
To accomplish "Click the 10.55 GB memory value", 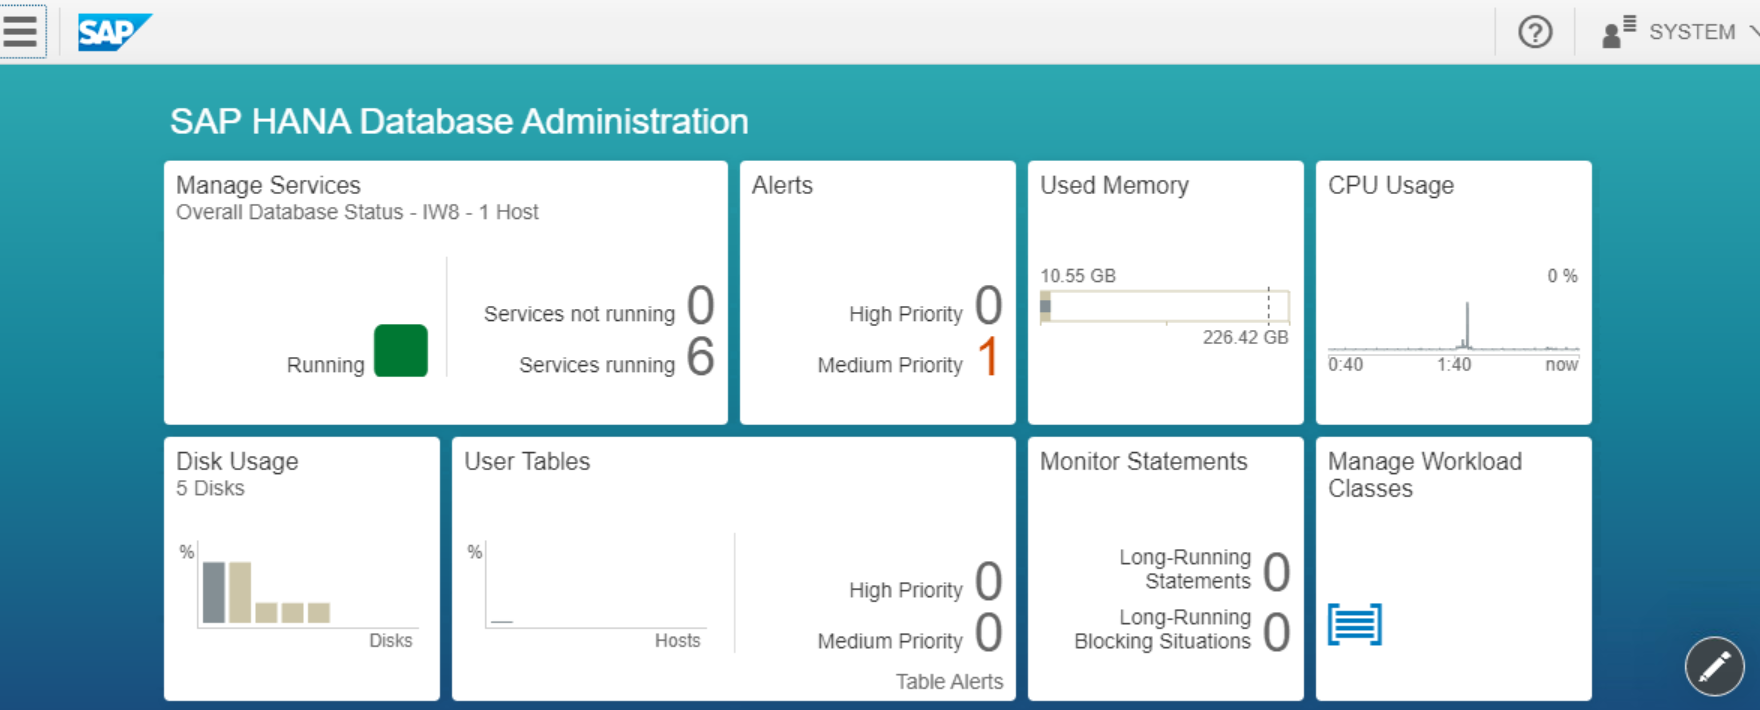I will 1078,276.
